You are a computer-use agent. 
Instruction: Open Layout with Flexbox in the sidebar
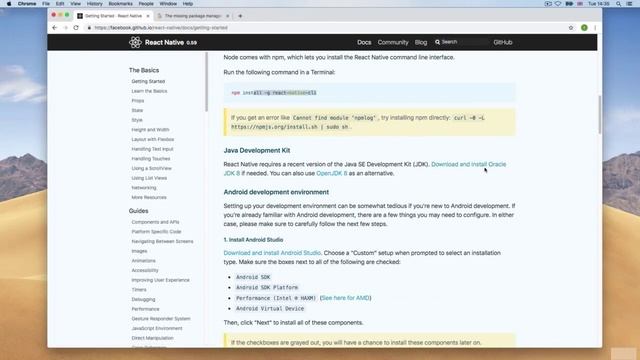153,139
